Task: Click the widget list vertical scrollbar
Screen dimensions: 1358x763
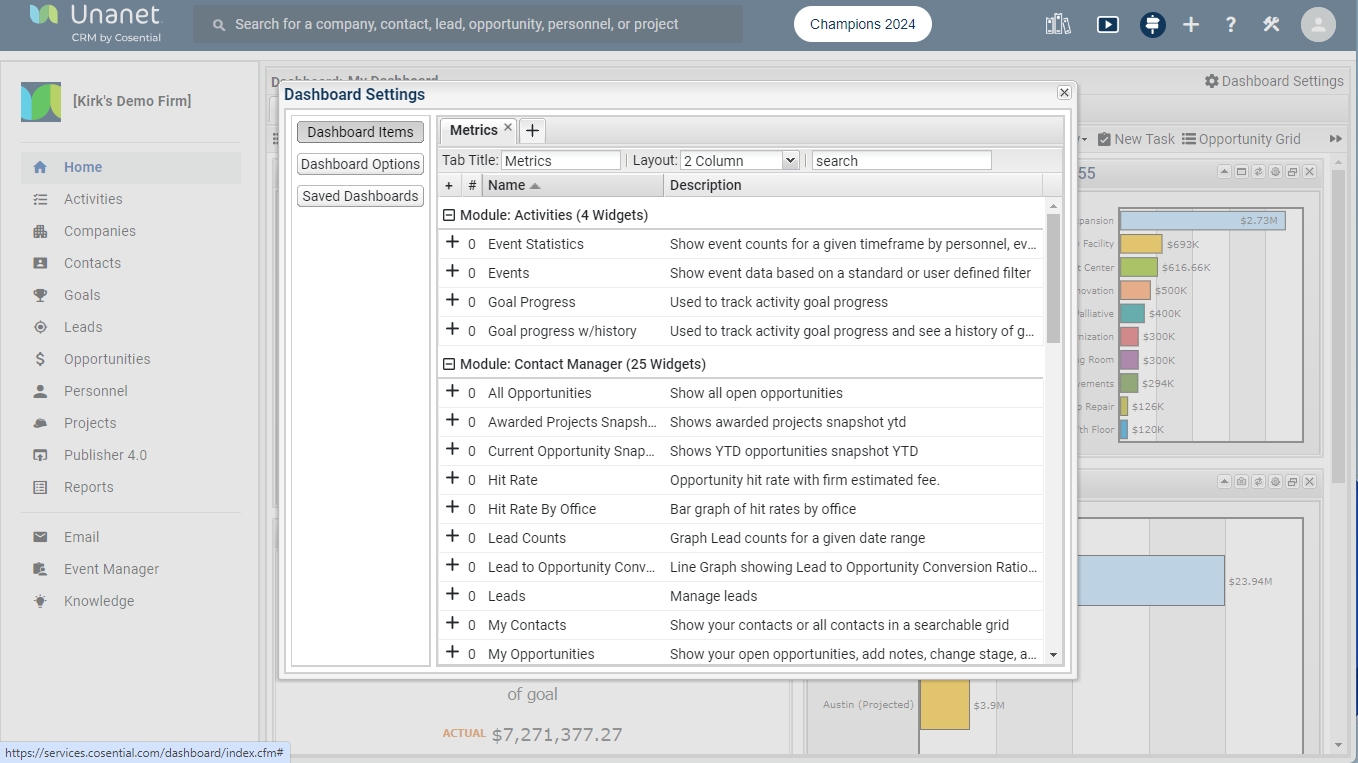Action: pos(1052,280)
